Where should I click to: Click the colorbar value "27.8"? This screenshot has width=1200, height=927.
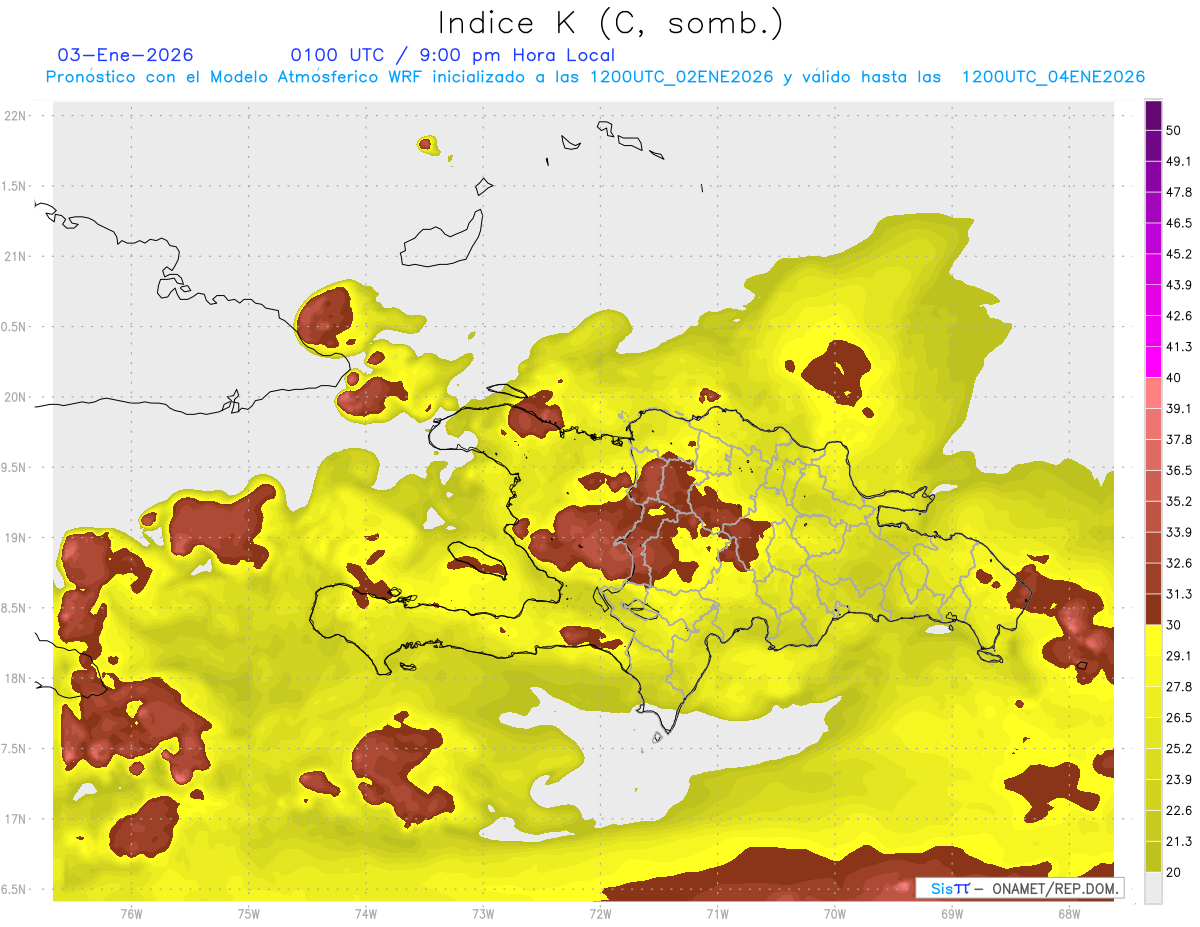pos(1179,687)
